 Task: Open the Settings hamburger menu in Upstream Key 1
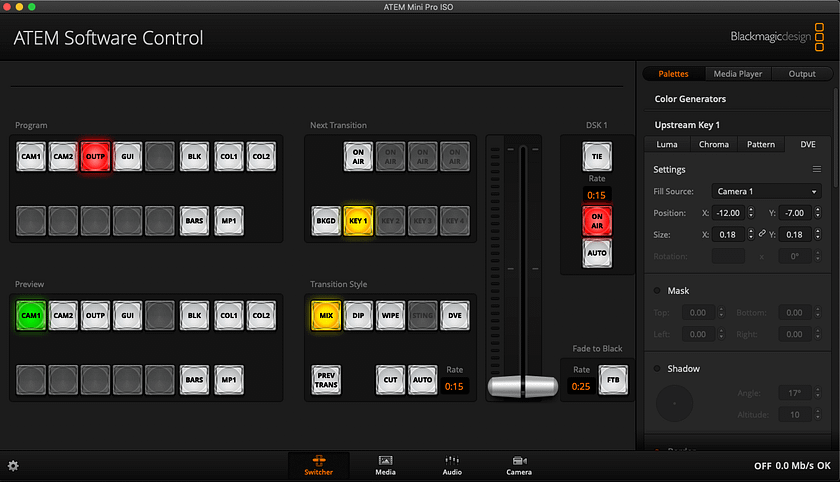click(816, 169)
